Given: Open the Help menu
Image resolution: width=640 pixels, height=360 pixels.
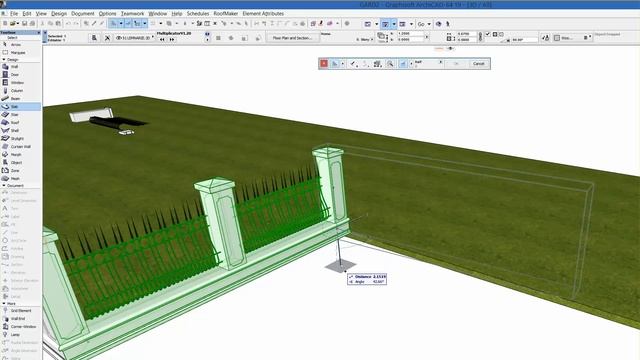Looking at the screenshot, I should click(x=177, y=13).
